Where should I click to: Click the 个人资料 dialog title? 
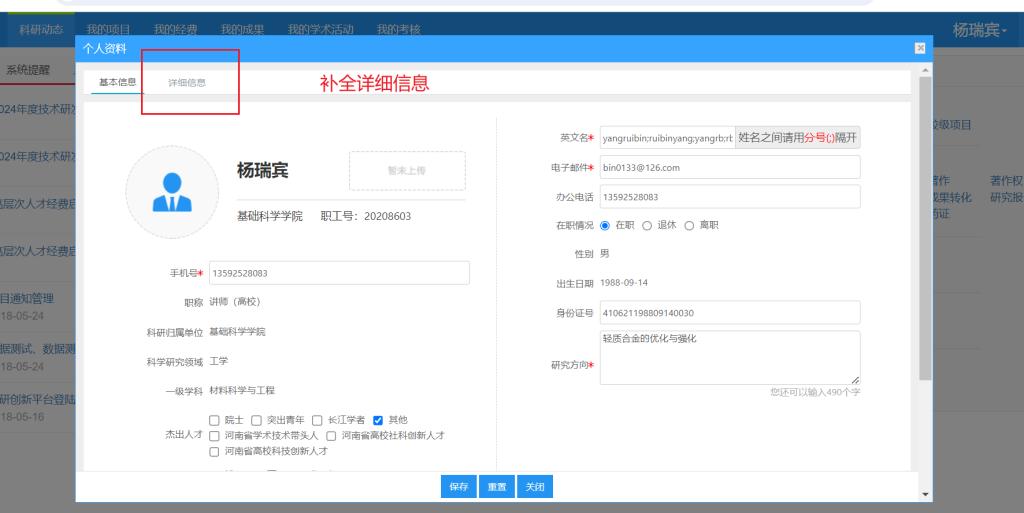click(104, 48)
